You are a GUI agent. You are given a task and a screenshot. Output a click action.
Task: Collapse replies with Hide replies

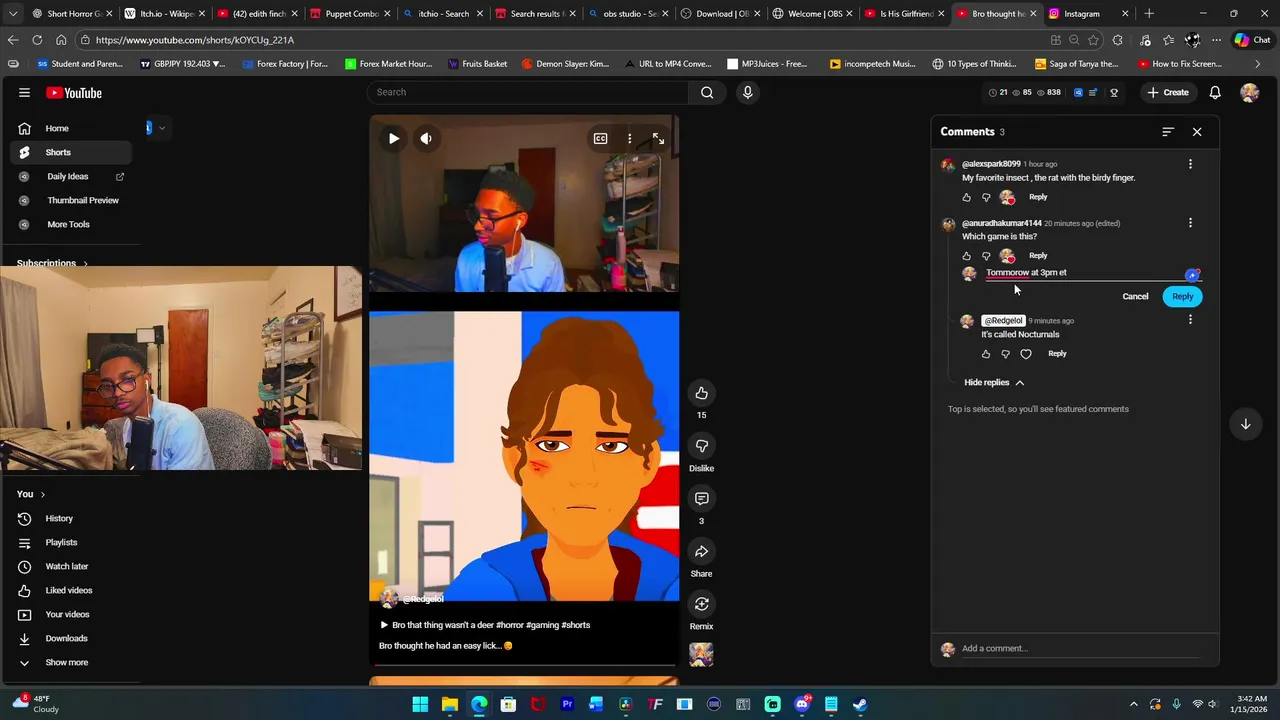[x=994, y=383]
